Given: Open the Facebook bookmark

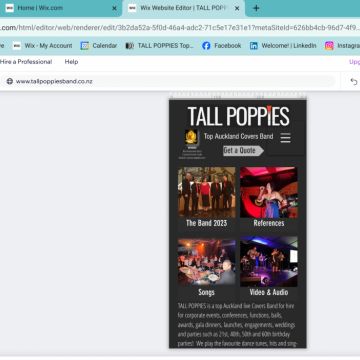Looking at the screenshot, I should click(x=222, y=46).
